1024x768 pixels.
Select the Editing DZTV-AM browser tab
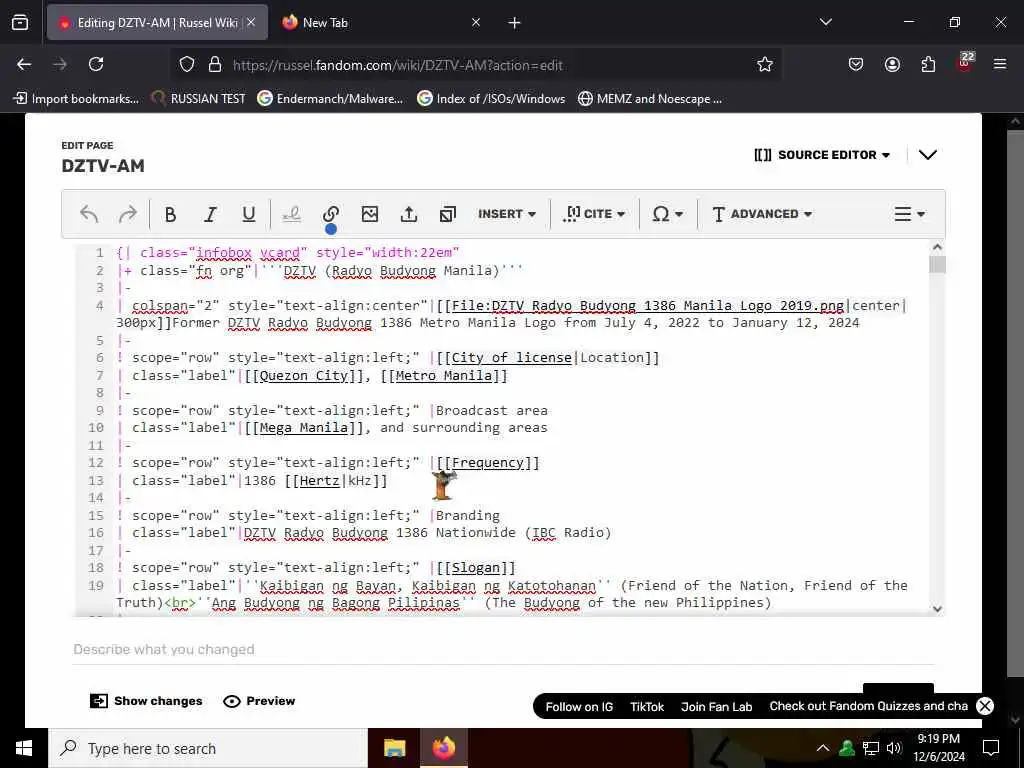(x=157, y=23)
